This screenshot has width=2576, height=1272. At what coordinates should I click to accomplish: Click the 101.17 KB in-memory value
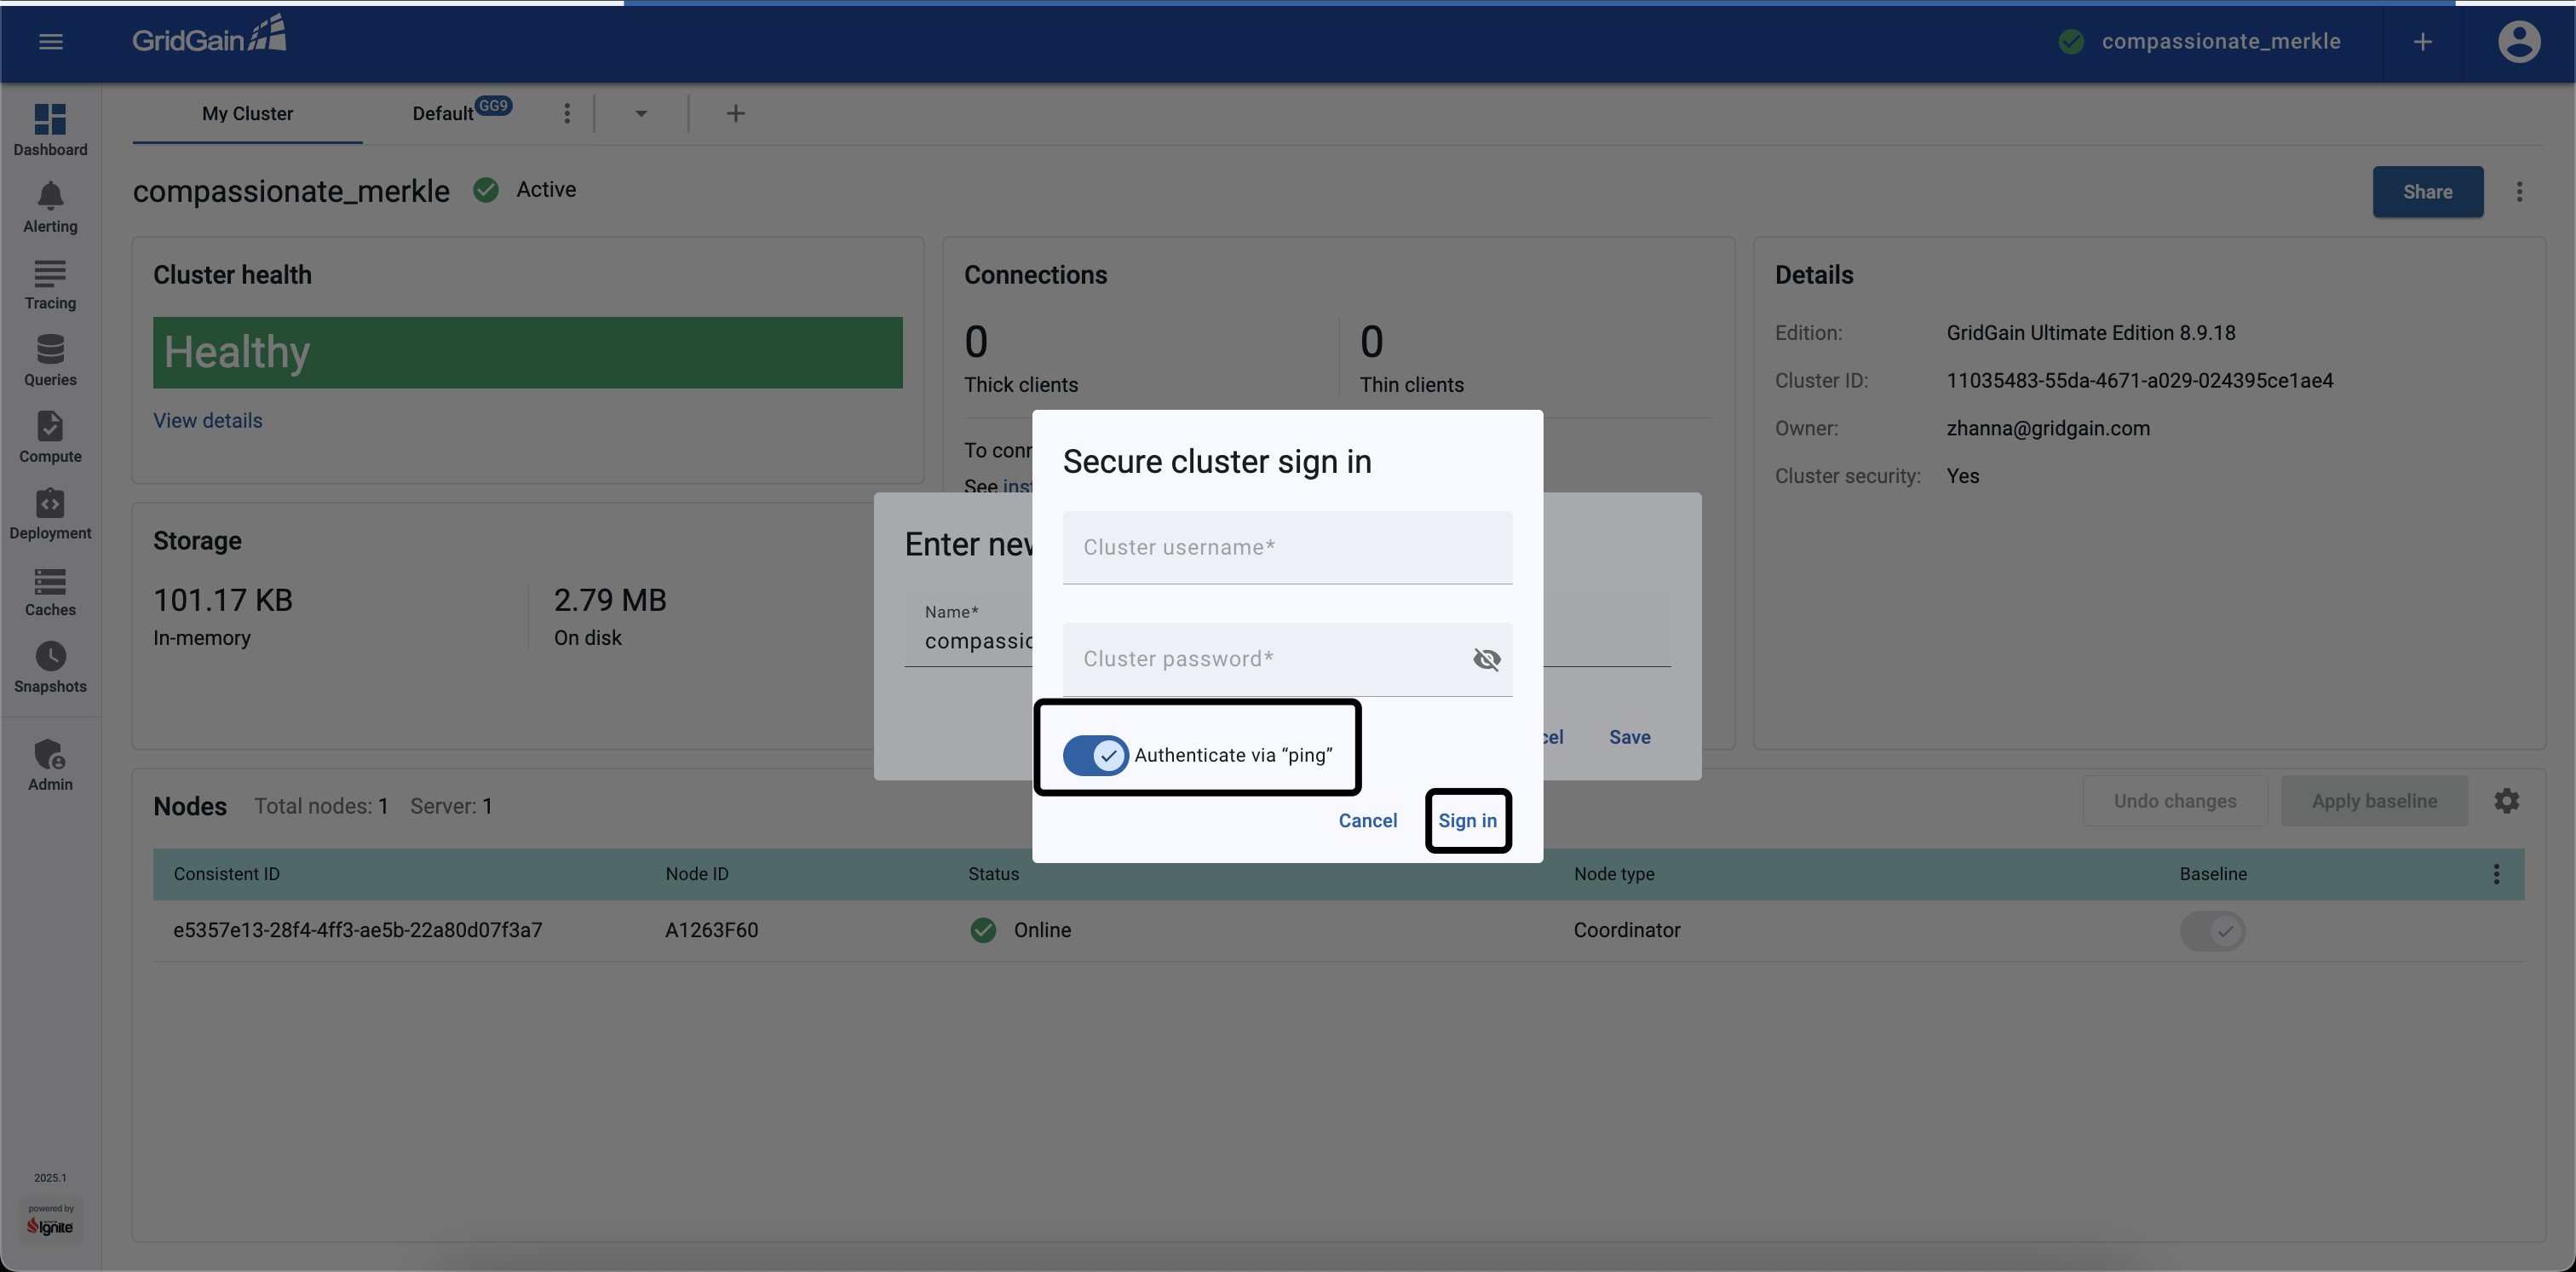(223, 600)
